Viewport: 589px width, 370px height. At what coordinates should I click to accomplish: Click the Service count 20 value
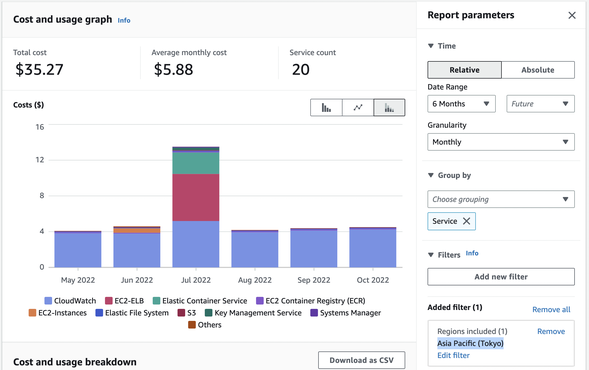[301, 70]
